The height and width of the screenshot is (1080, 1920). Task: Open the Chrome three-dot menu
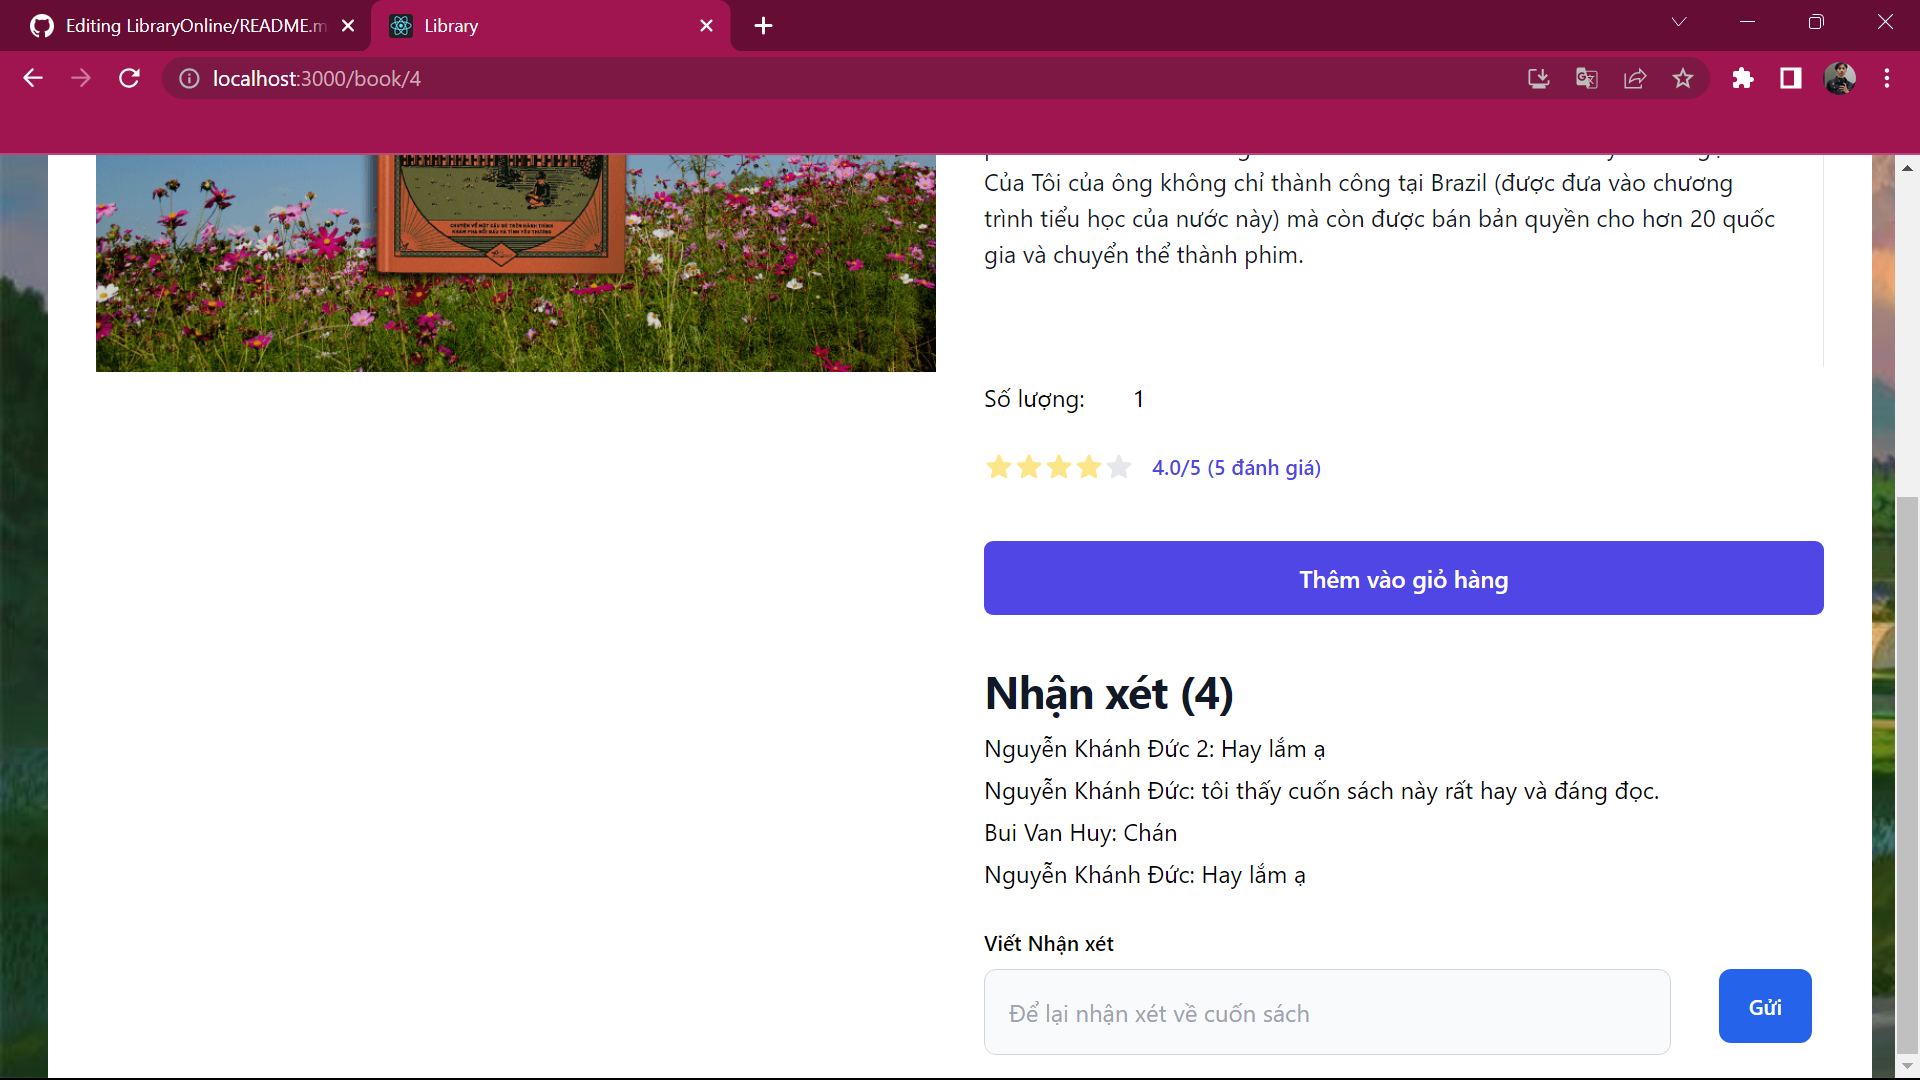(x=1889, y=78)
